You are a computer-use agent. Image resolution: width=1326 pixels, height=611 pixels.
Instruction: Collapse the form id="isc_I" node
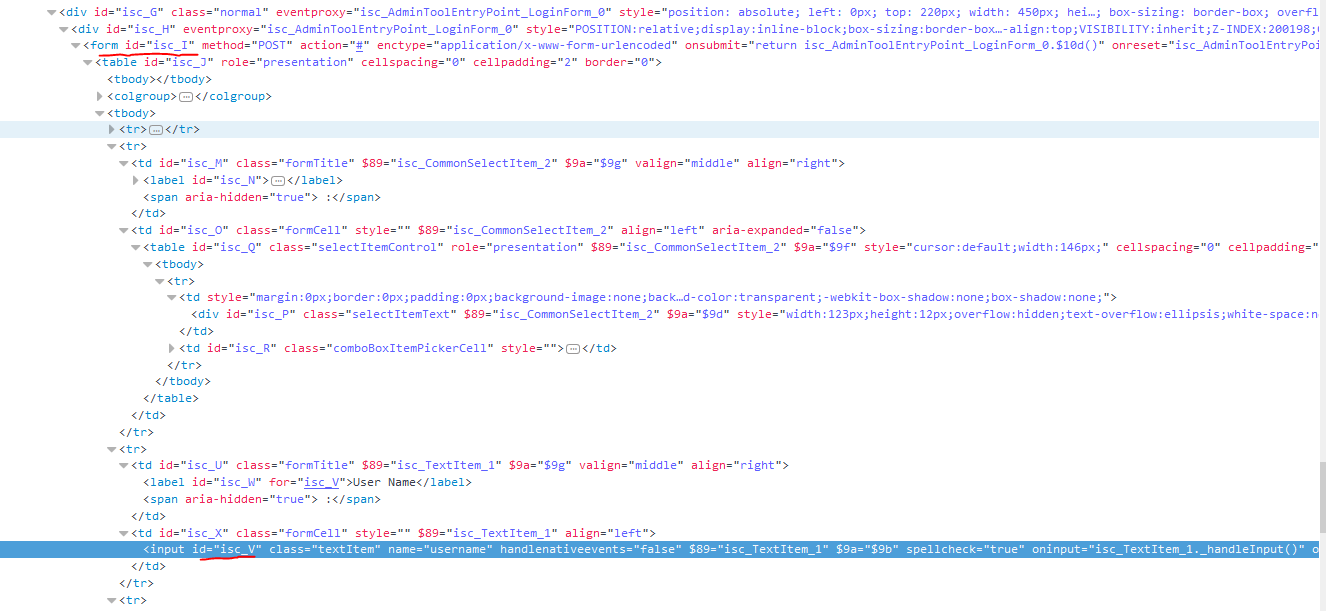click(x=76, y=46)
